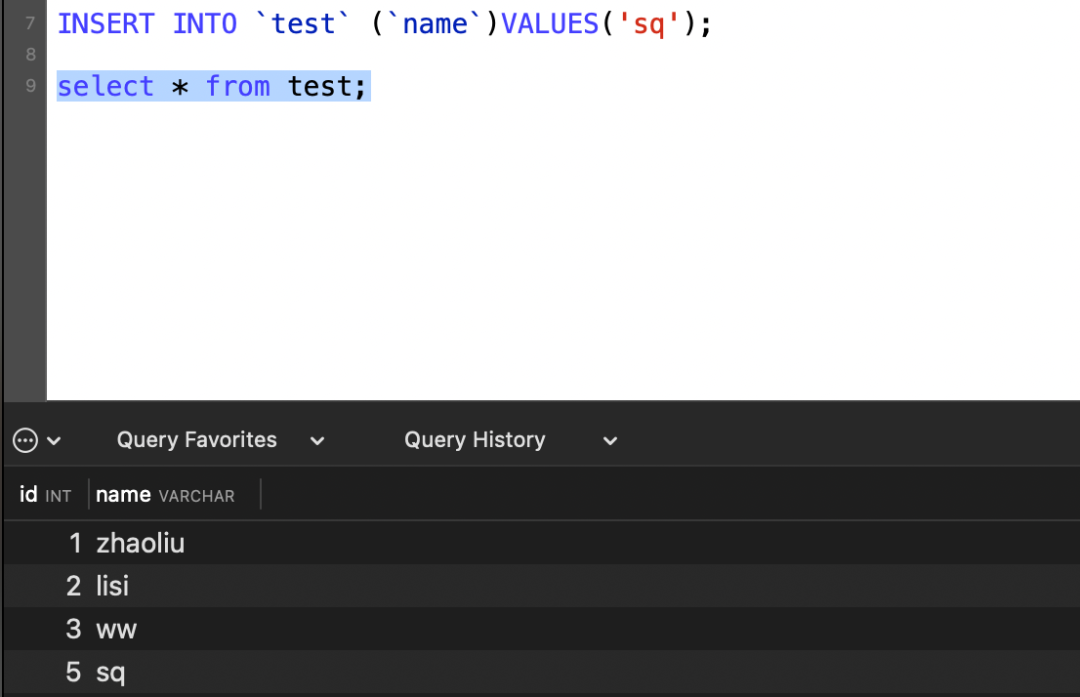Screen dimensions: 1080x697
Task: Select the lisi name cell
Action: [x=113, y=586]
